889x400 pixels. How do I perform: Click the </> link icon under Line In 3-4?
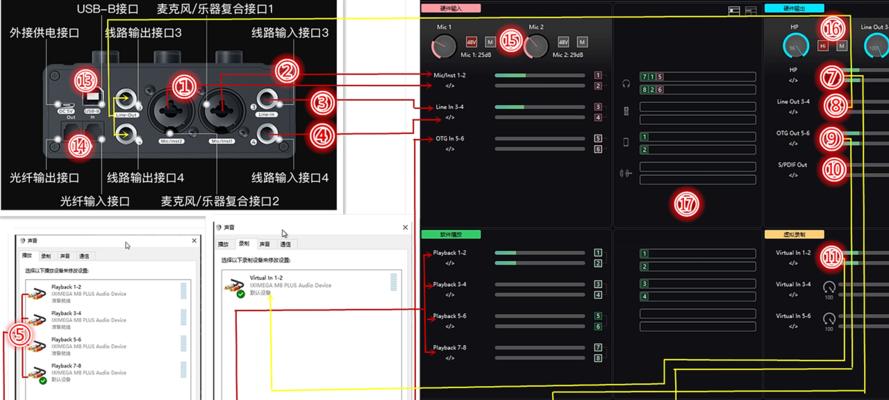tap(450, 117)
